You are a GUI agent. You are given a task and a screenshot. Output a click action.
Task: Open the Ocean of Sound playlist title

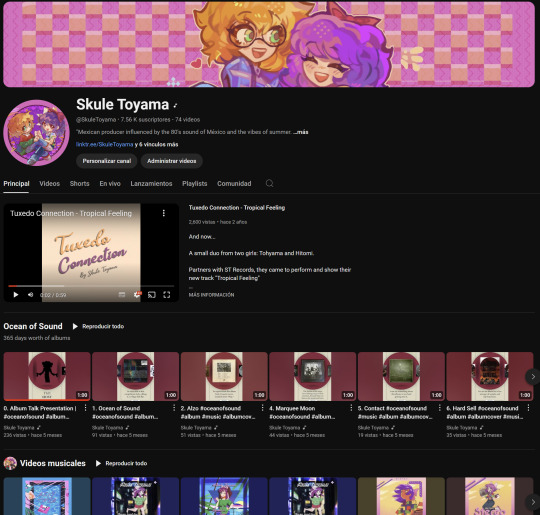[x=33, y=326]
